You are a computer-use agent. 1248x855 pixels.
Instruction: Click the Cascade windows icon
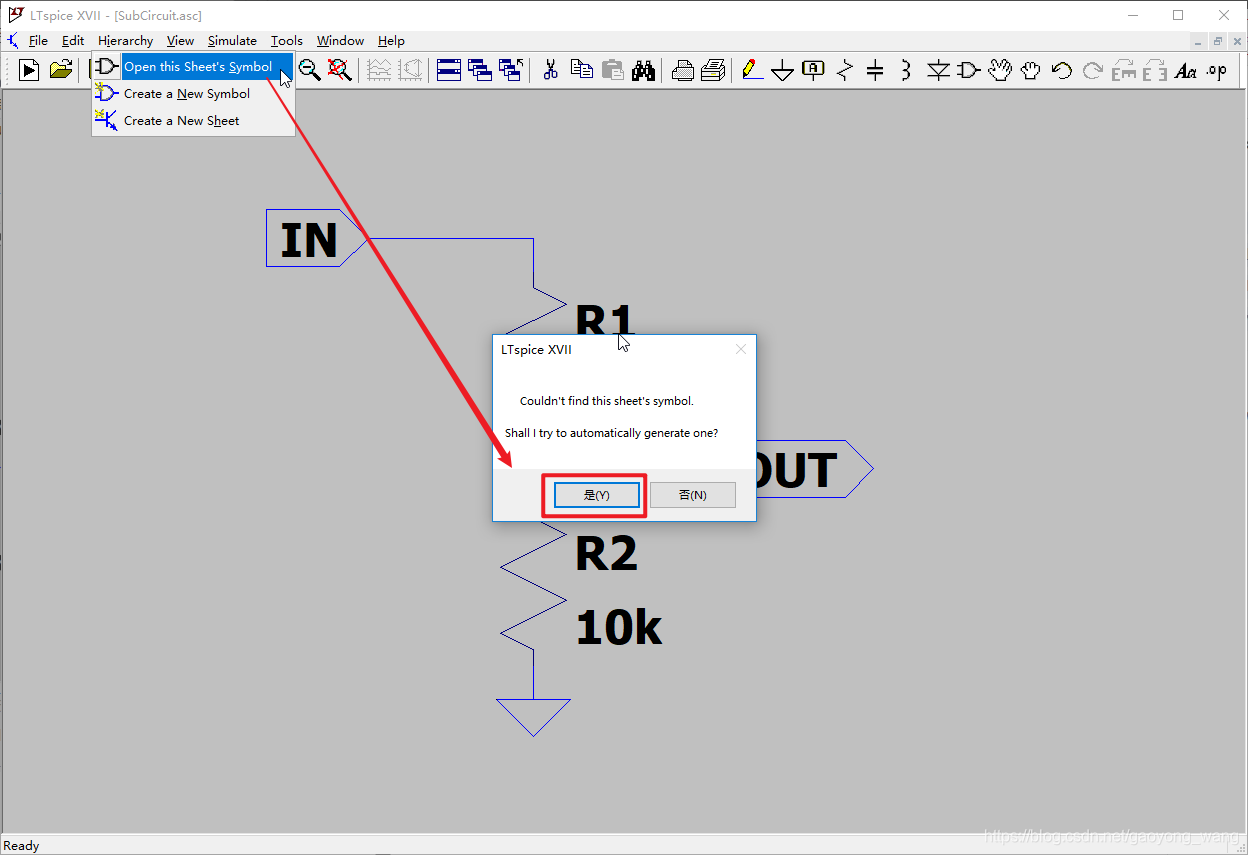coord(480,70)
